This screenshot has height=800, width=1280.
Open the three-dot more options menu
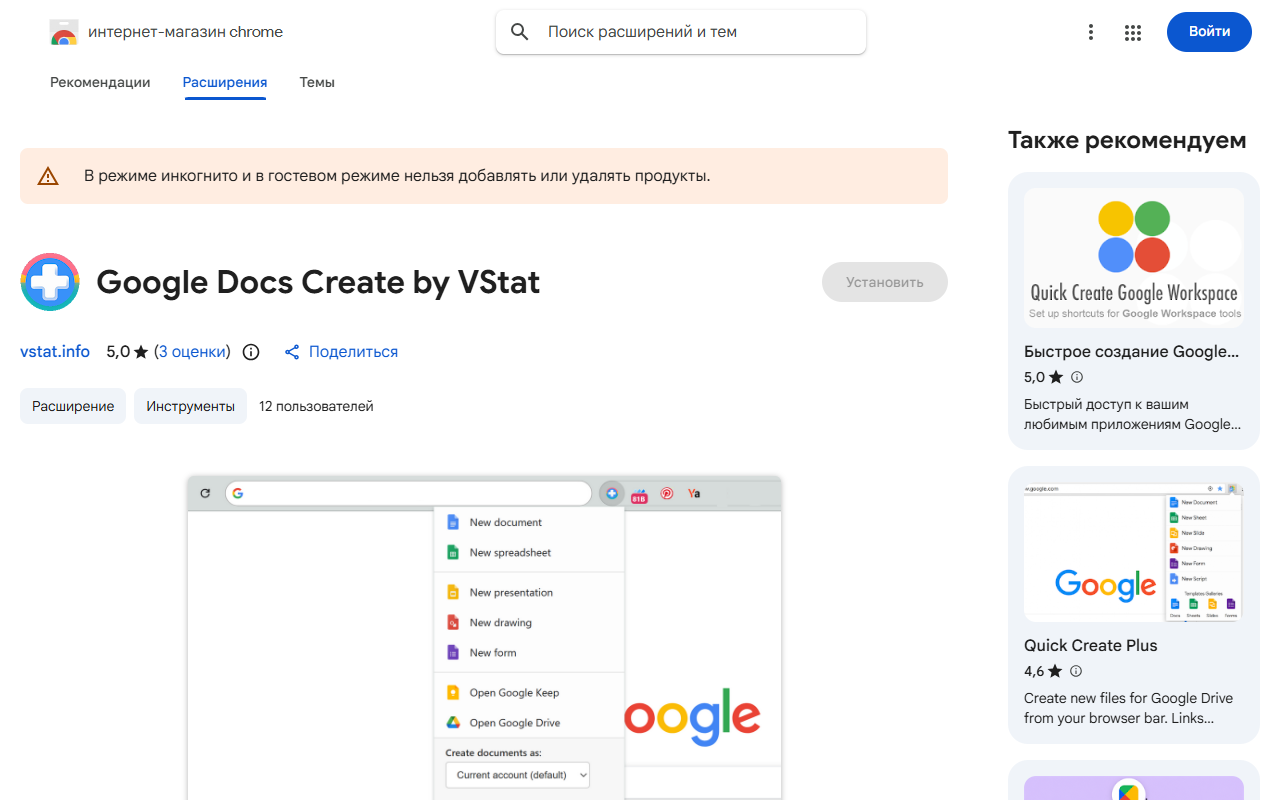[1091, 32]
